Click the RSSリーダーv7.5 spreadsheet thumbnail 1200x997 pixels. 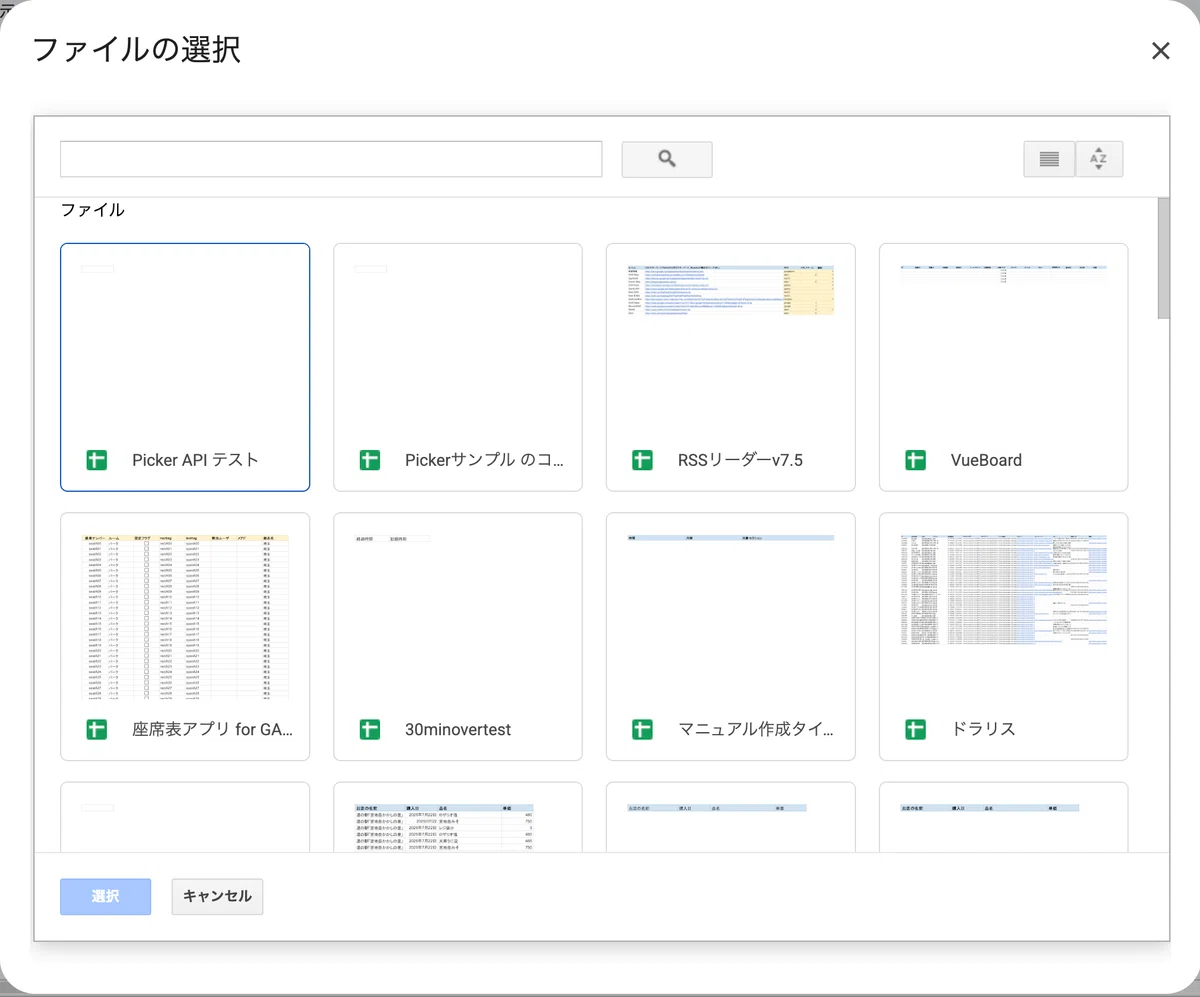coord(731,291)
